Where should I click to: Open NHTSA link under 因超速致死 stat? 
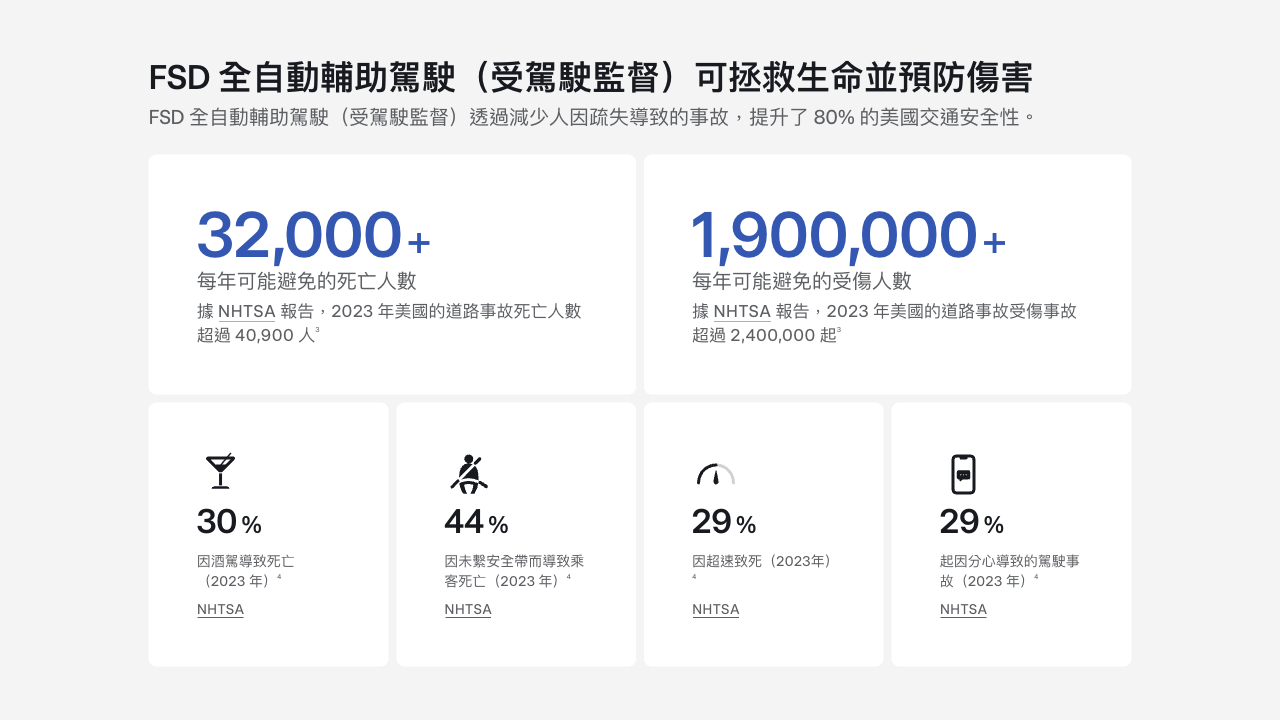pos(715,609)
